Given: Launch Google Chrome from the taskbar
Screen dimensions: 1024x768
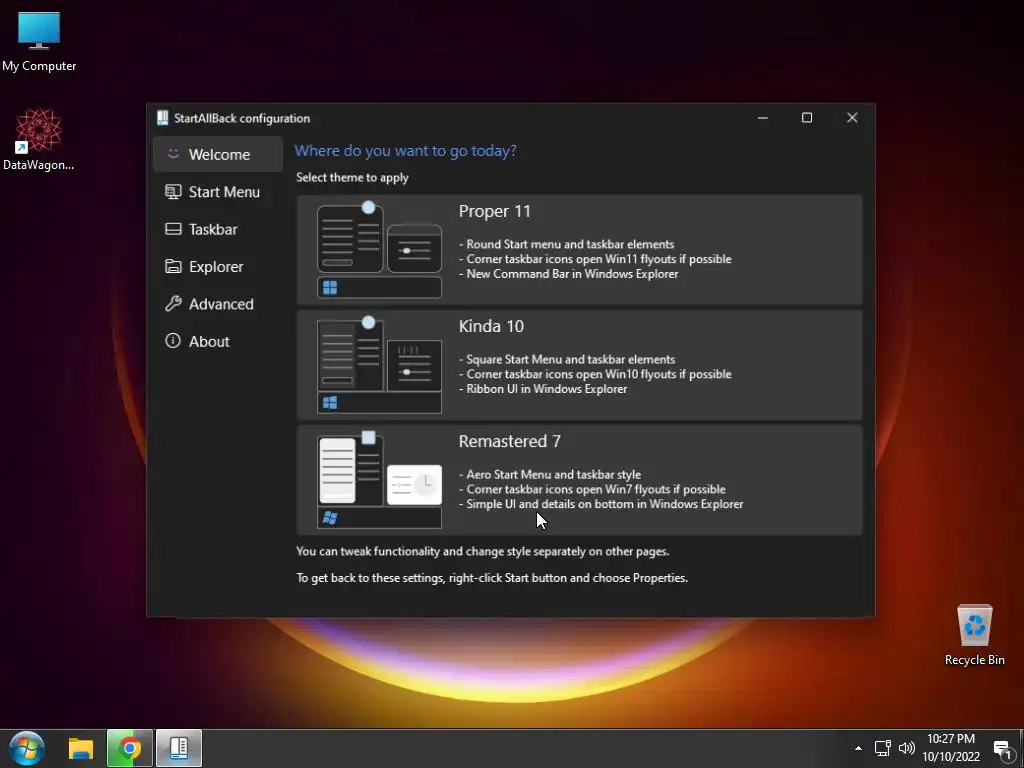Looking at the screenshot, I should click(130, 748).
